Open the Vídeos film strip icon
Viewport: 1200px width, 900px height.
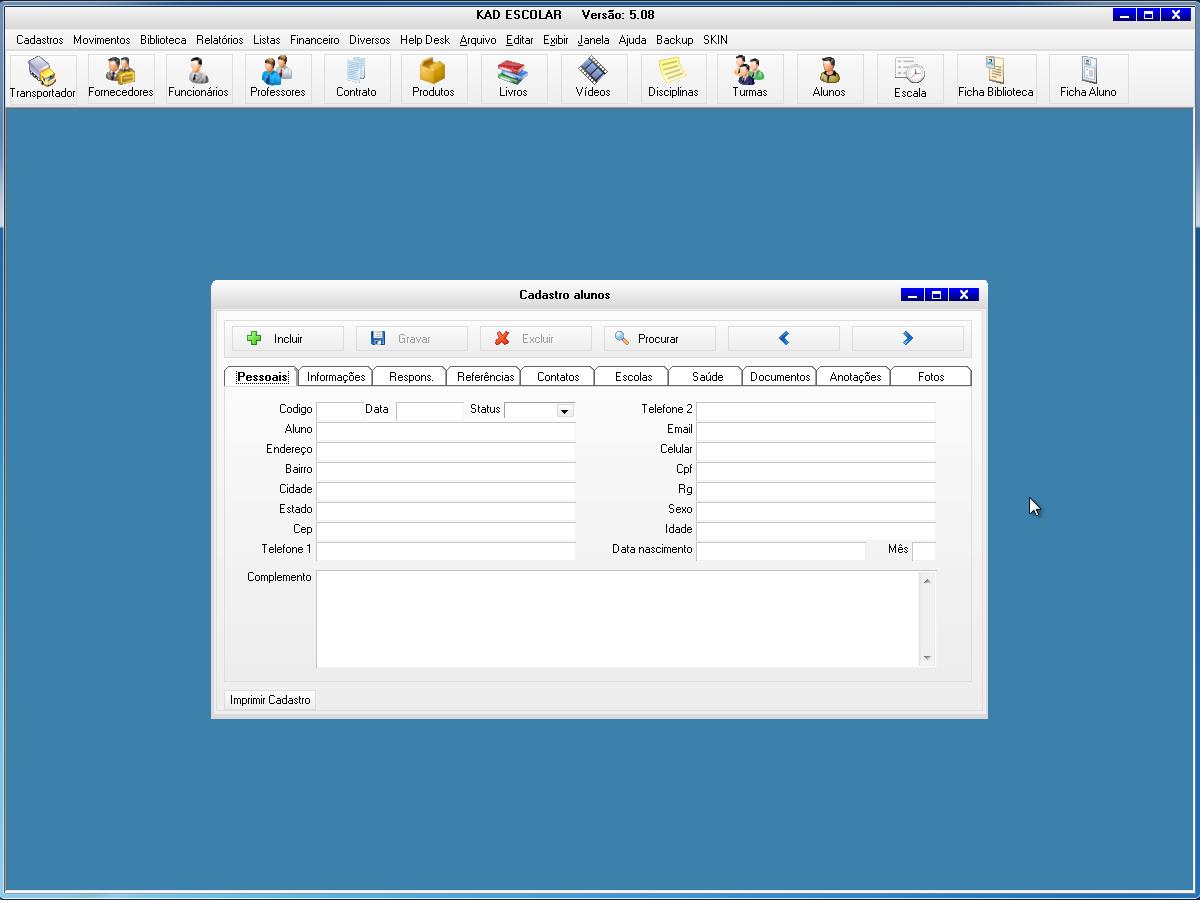click(x=593, y=79)
